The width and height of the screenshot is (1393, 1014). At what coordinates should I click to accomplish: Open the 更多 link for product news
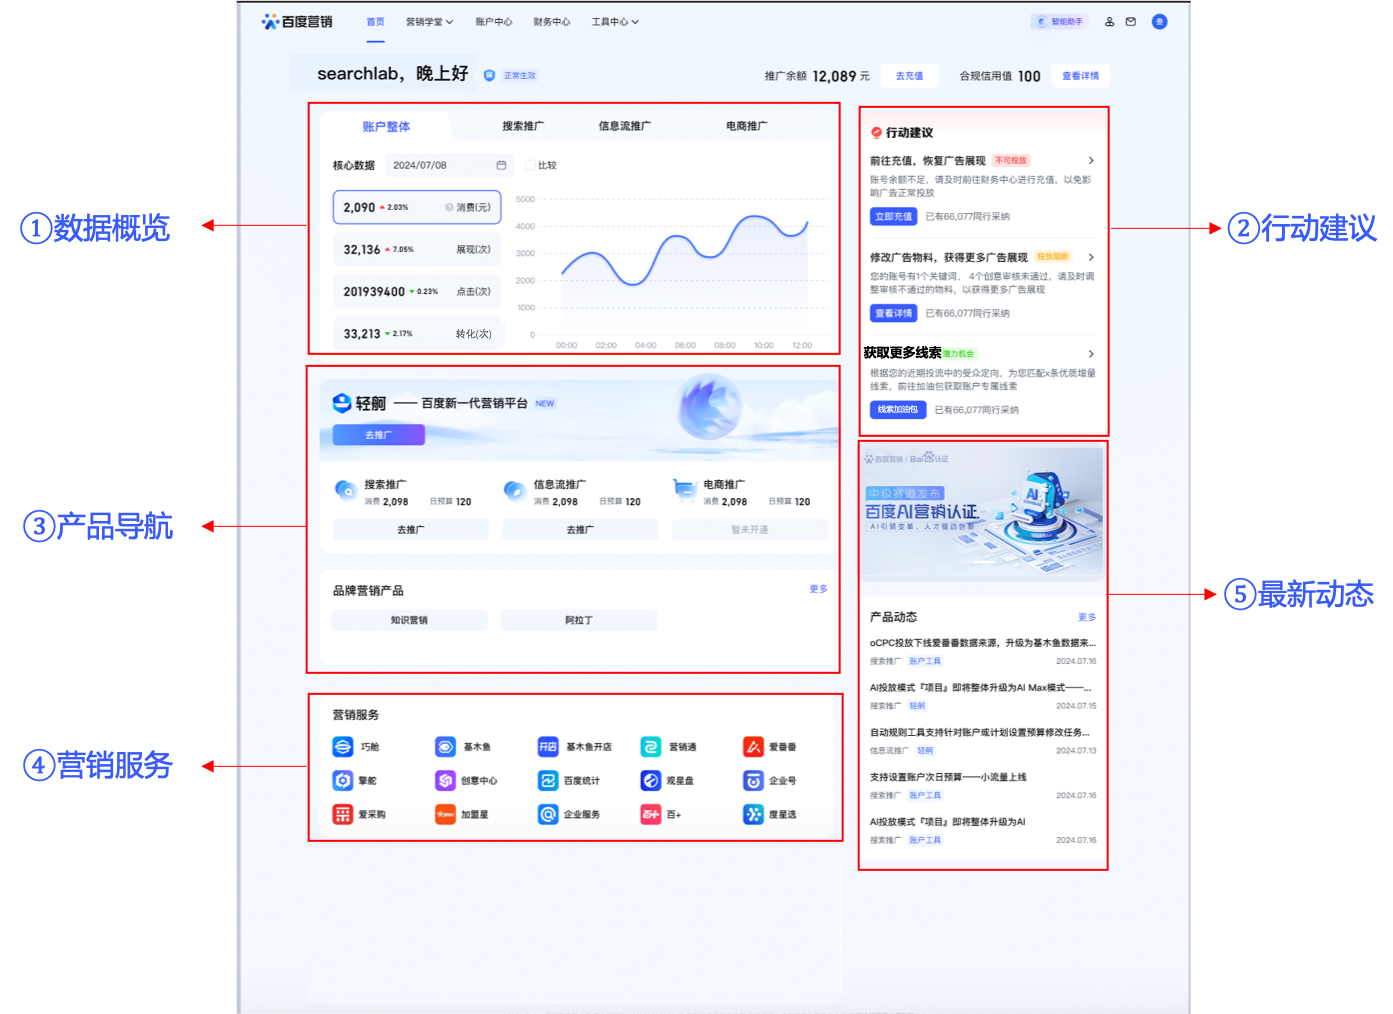[x=1088, y=617]
